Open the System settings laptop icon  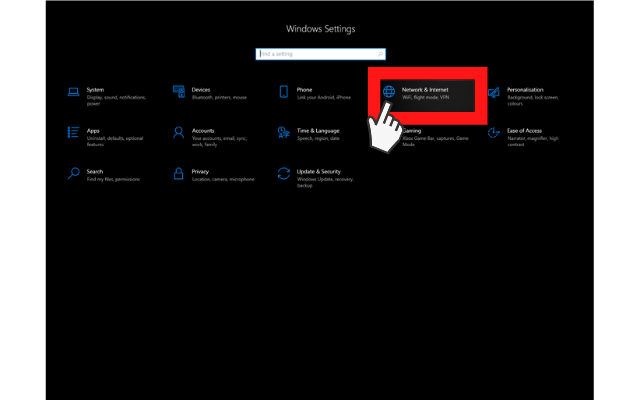tap(73, 92)
